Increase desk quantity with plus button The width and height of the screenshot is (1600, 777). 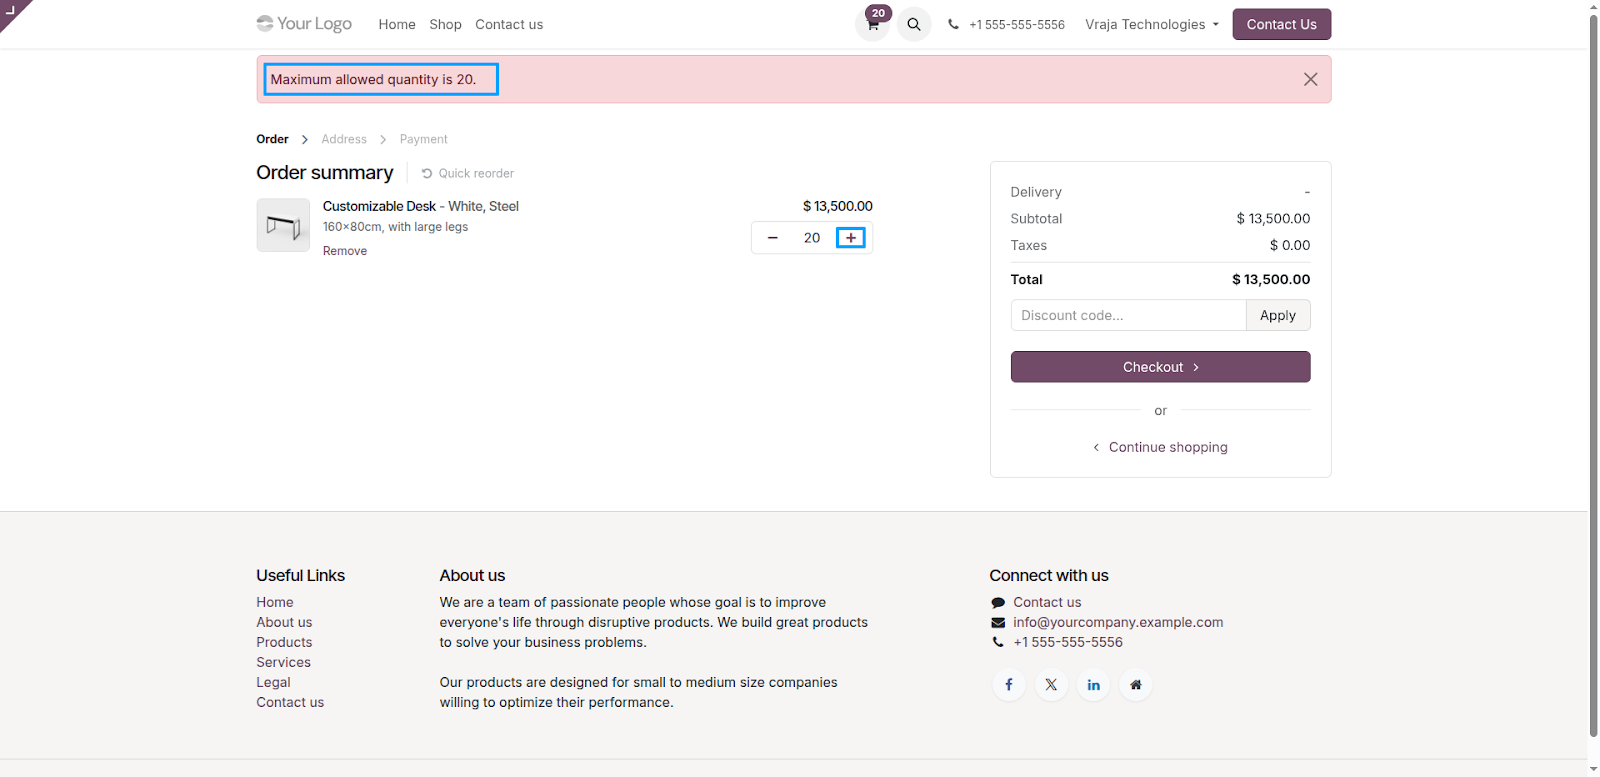click(x=851, y=238)
